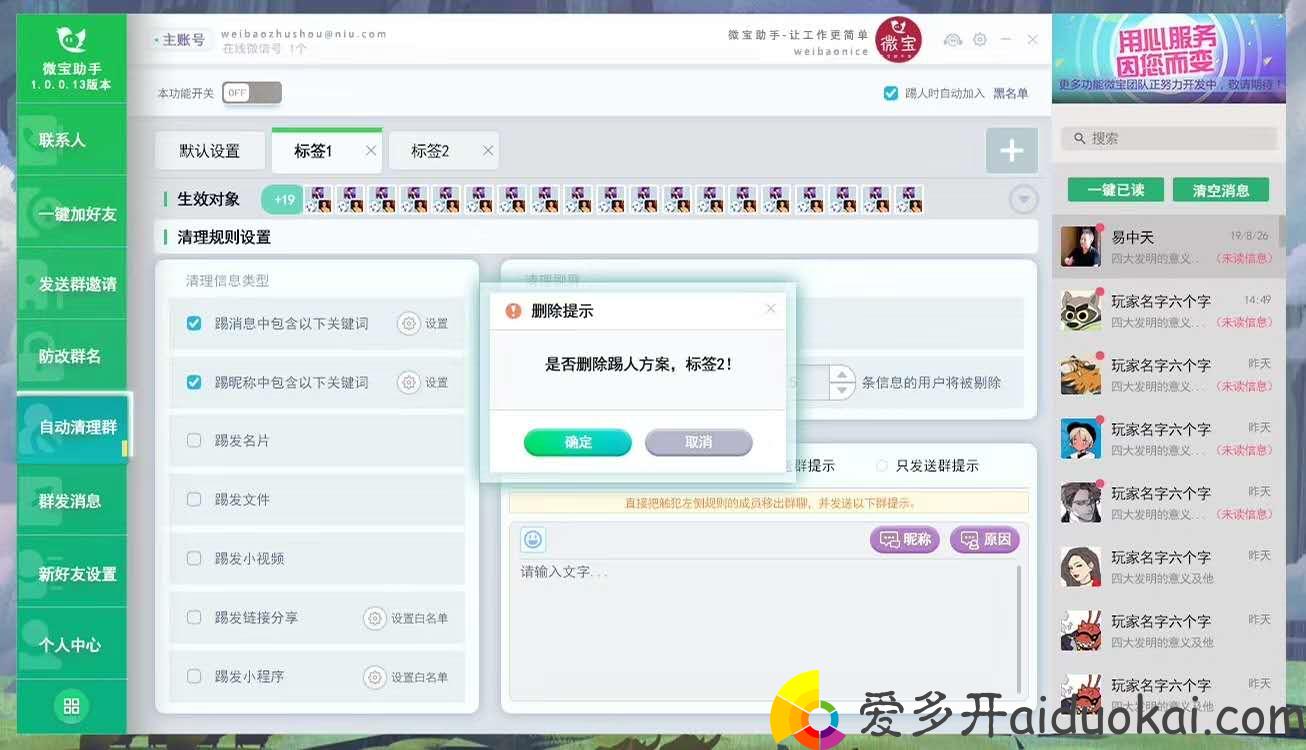The height and width of the screenshot is (750, 1306).
Task: Click the search magnifier icon in the message panel
Action: pos(1080,139)
